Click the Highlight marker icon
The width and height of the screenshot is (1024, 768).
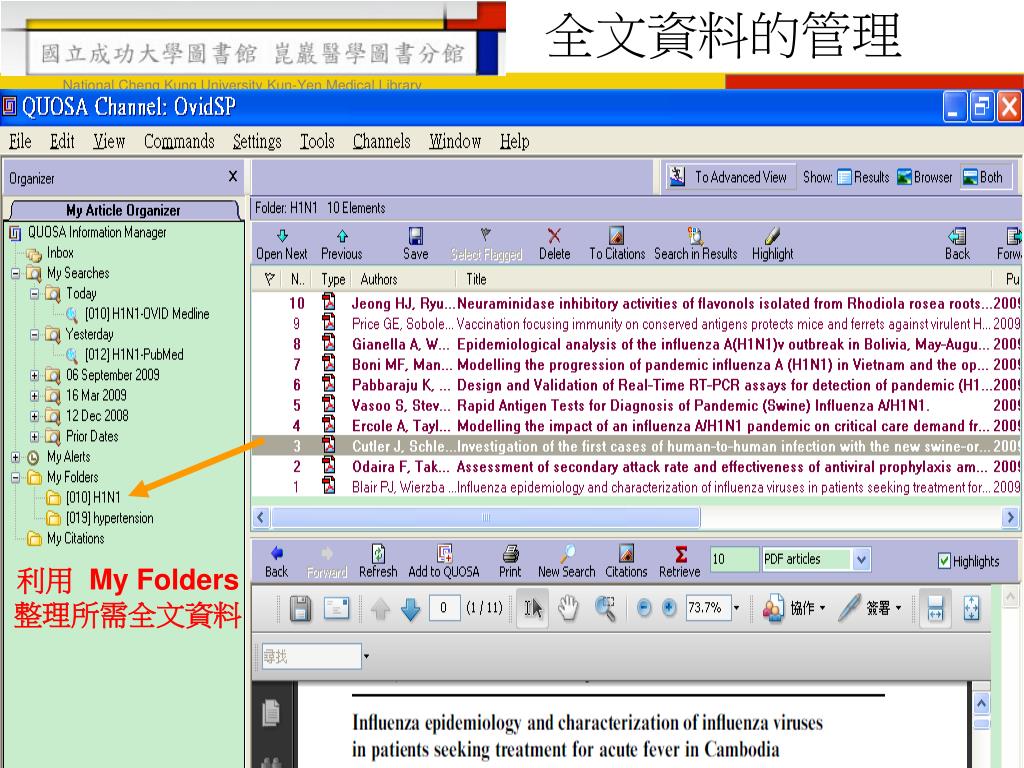tap(772, 235)
